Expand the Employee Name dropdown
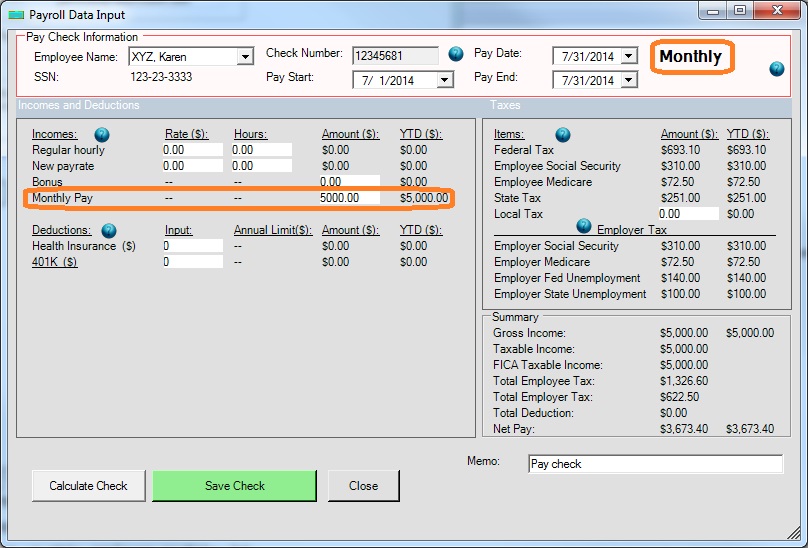The image size is (808, 548). coord(245,57)
